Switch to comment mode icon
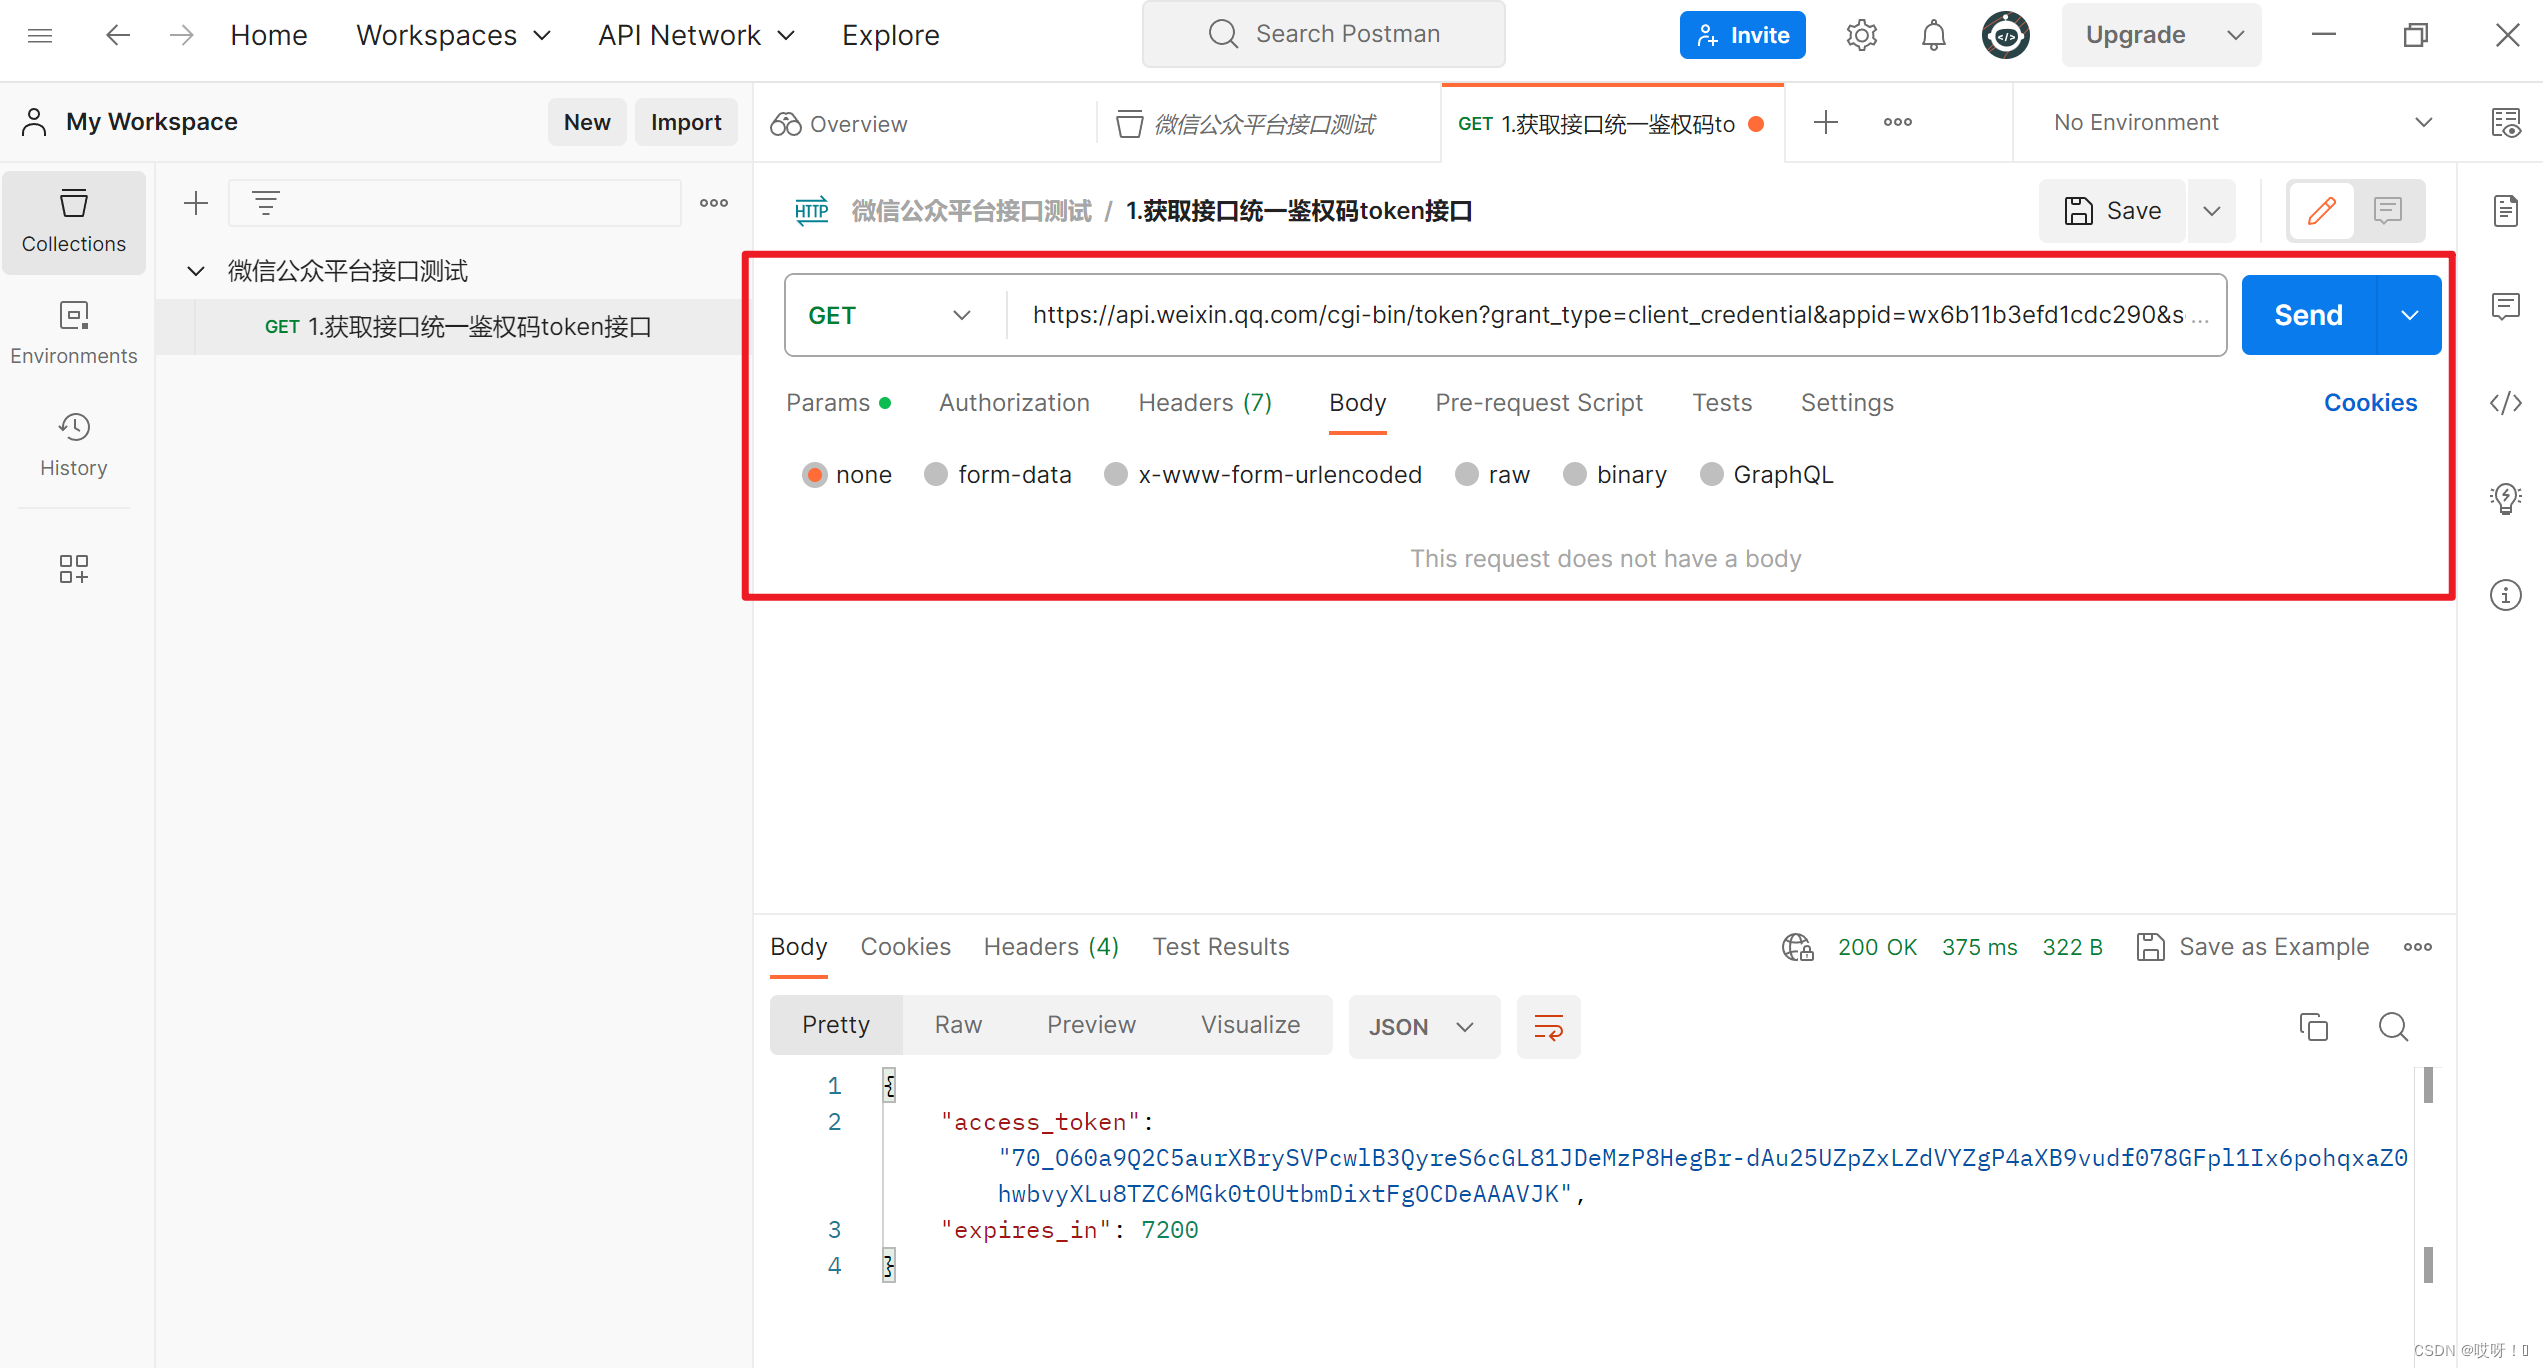 pyautogui.click(x=2388, y=211)
